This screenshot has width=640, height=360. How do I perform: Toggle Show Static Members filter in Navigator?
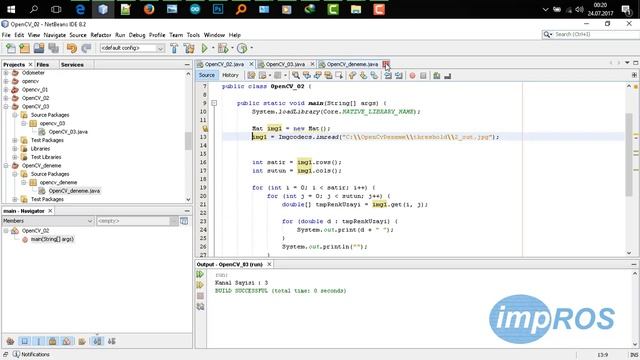click(39, 341)
